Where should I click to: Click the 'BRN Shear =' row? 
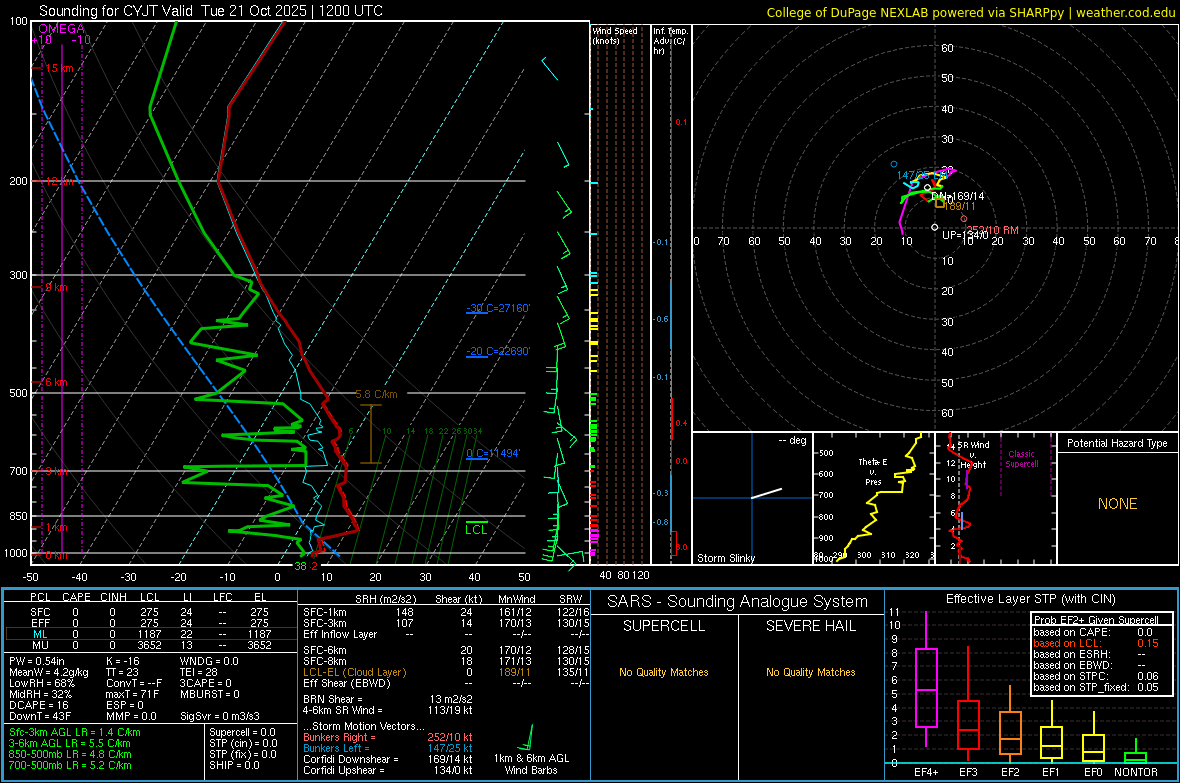pyautogui.click(x=388, y=699)
